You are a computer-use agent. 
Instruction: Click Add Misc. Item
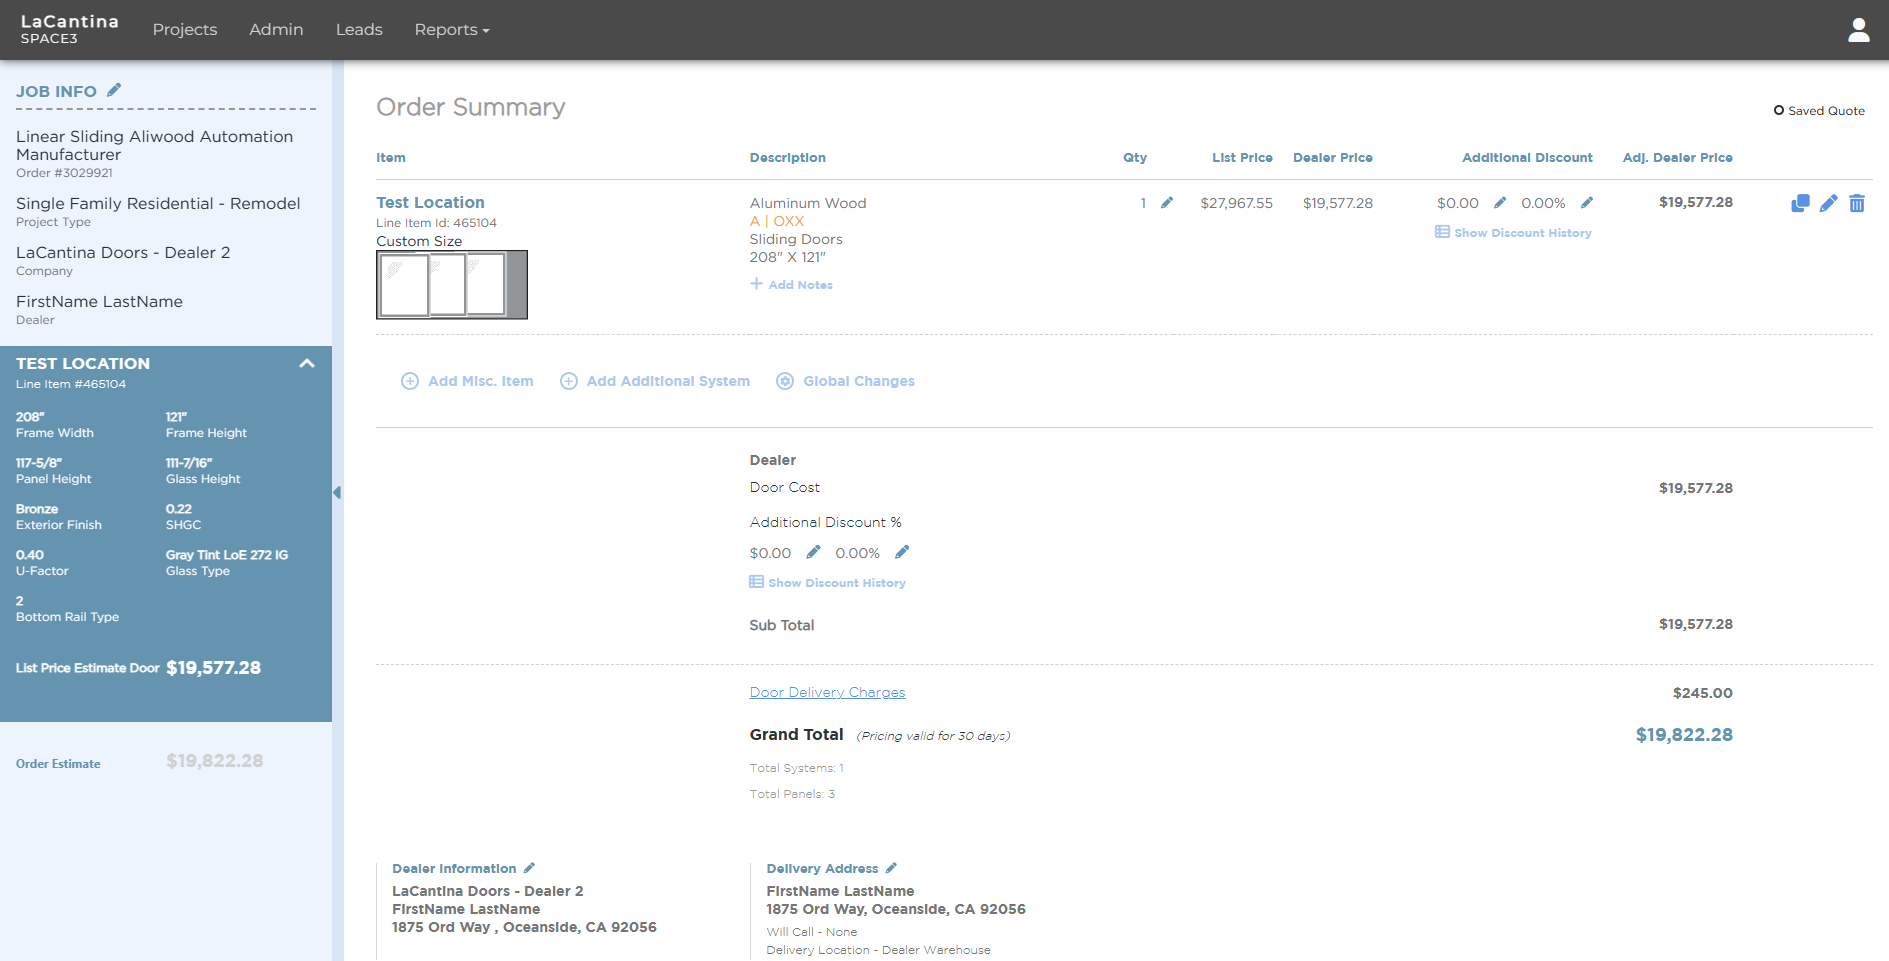click(467, 381)
